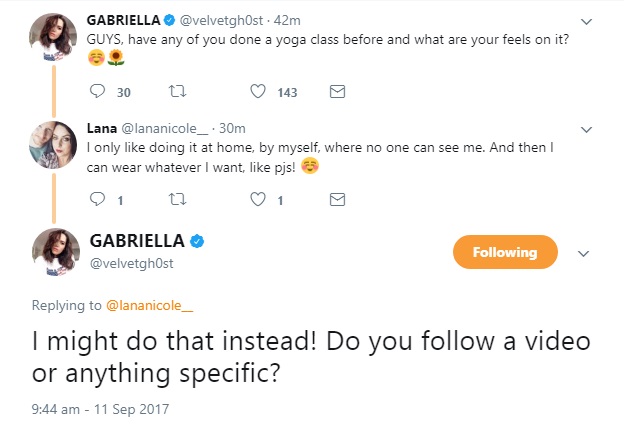Like Lana's reply tweet
624x428 pixels.
pyautogui.click(x=257, y=200)
